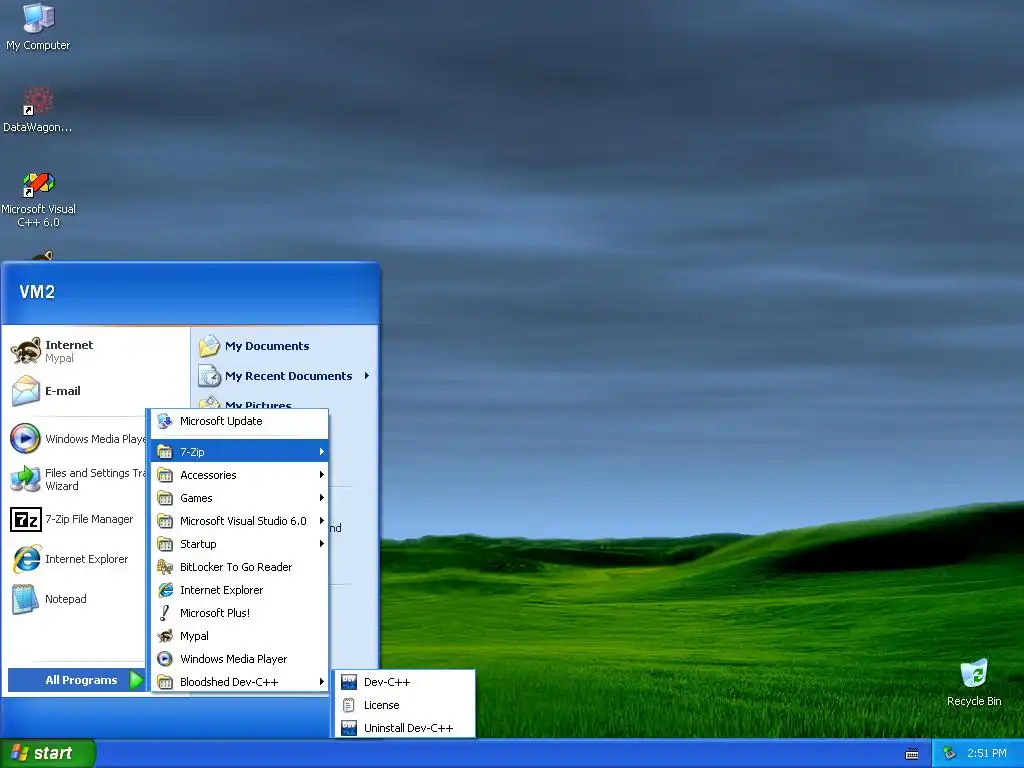Click the Microsoft Plus! label

pyautogui.click(x=215, y=613)
